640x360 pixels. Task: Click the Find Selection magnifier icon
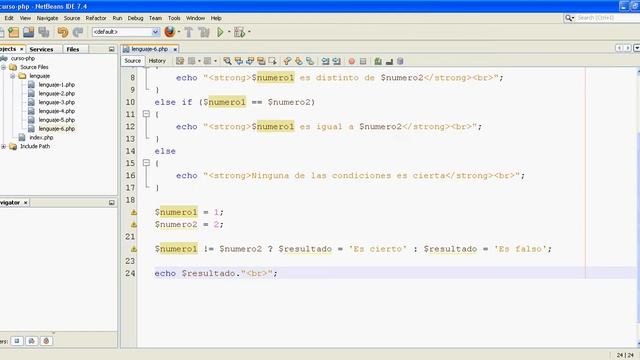tap(227, 61)
